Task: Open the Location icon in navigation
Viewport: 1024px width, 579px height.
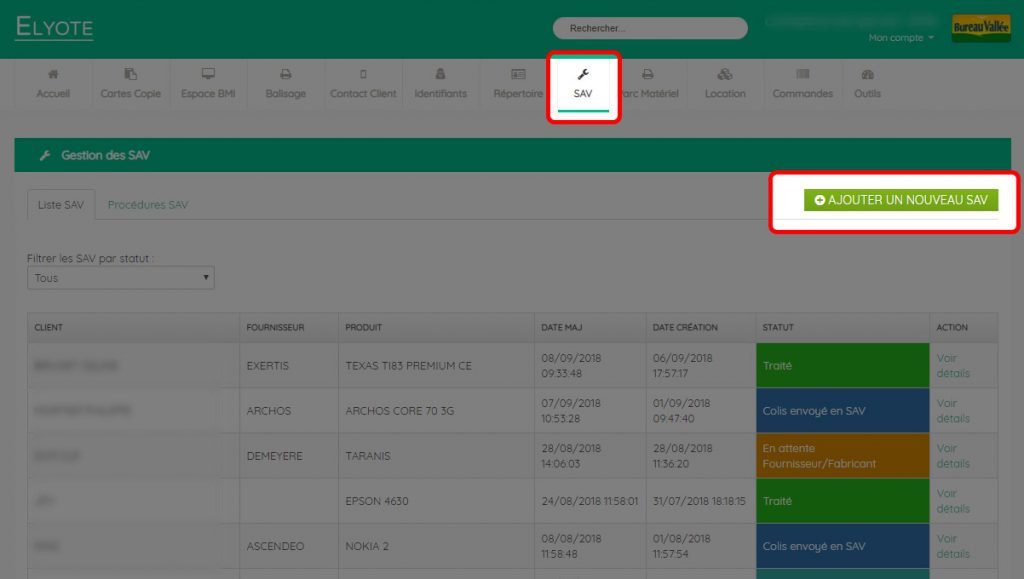Action: (x=725, y=74)
